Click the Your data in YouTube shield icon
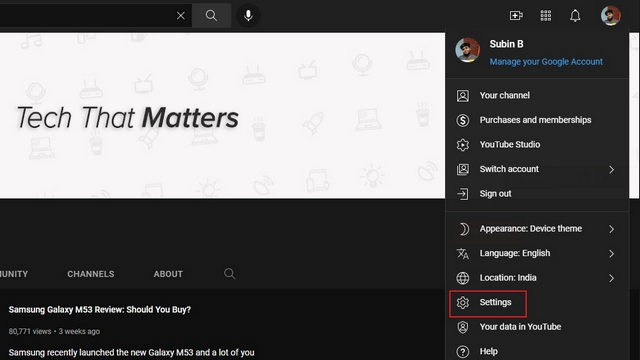This screenshot has height=360, width=640. pos(462,327)
